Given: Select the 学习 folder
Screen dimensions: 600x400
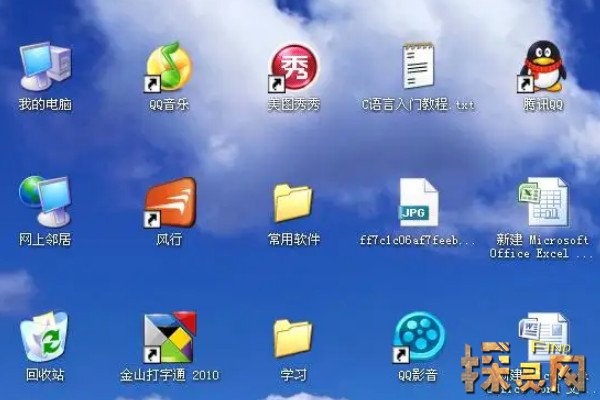Looking at the screenshot, I should [292, 338].
